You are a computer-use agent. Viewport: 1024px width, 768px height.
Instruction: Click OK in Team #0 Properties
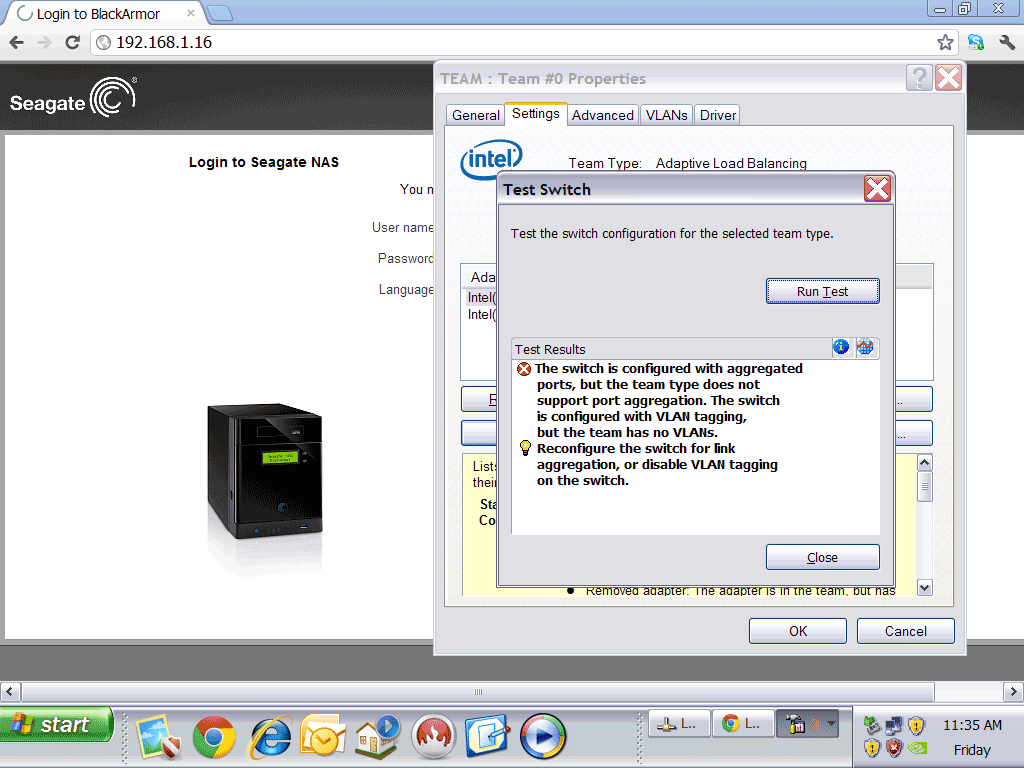coord(797,631)
